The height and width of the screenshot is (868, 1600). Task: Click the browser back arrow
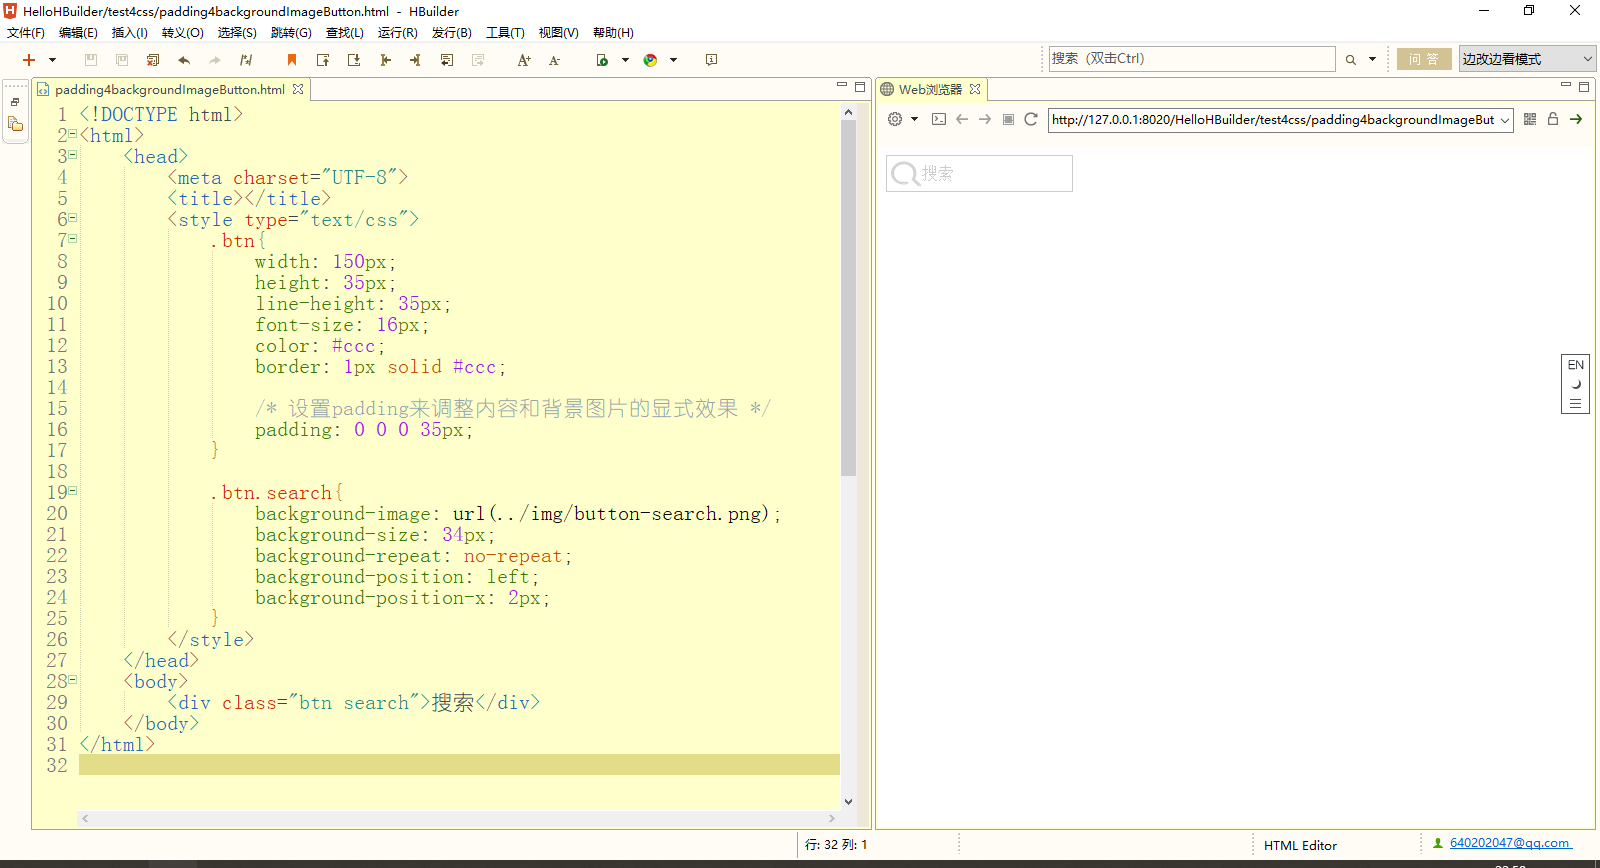point(962,119)
